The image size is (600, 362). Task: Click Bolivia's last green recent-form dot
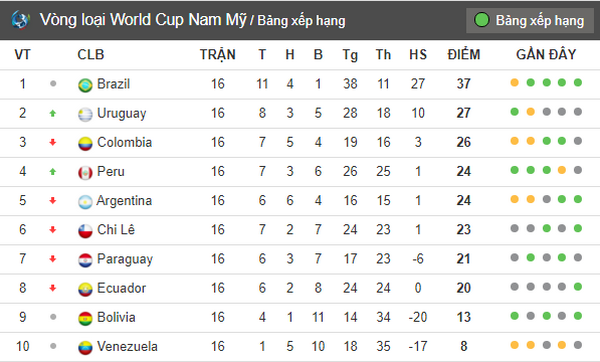[x=578, y=316]
